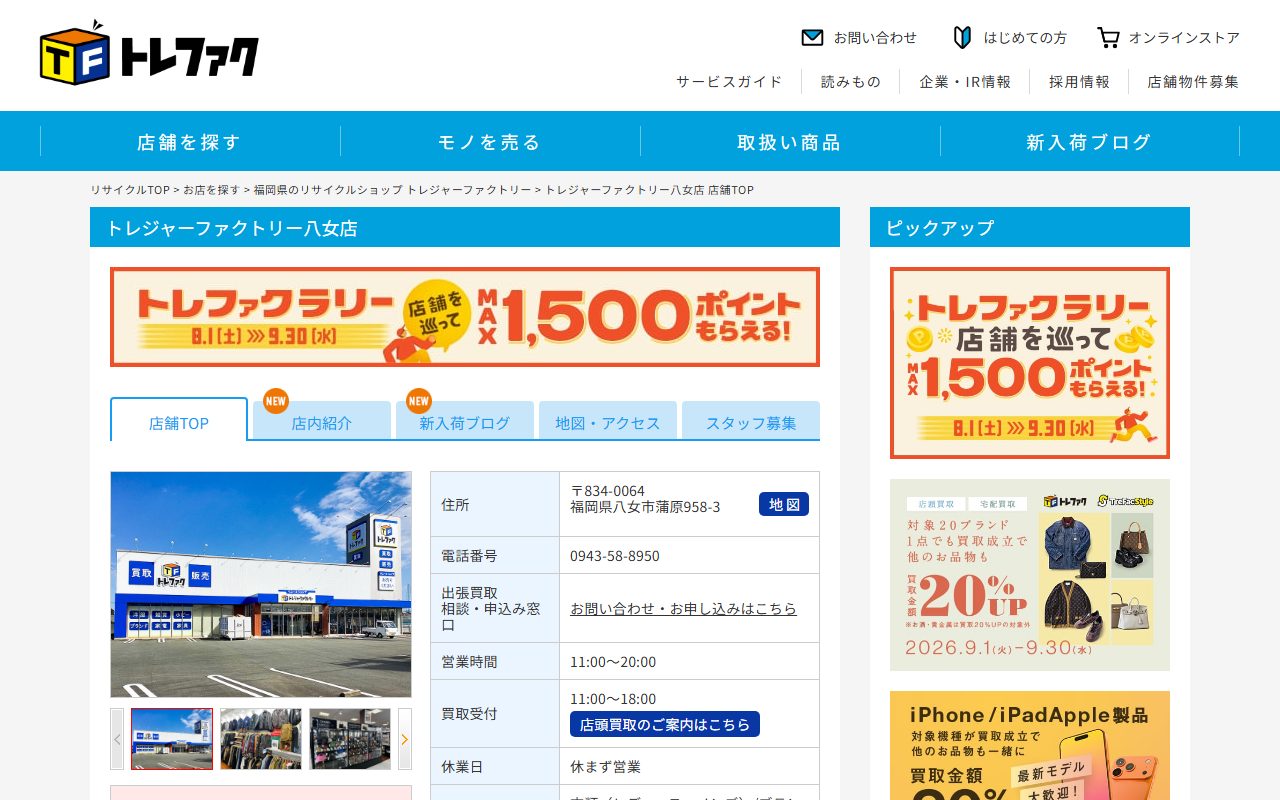Select the display shelf thumbnail
Screen dimensions: 1280x800
[x=350, y=739]
